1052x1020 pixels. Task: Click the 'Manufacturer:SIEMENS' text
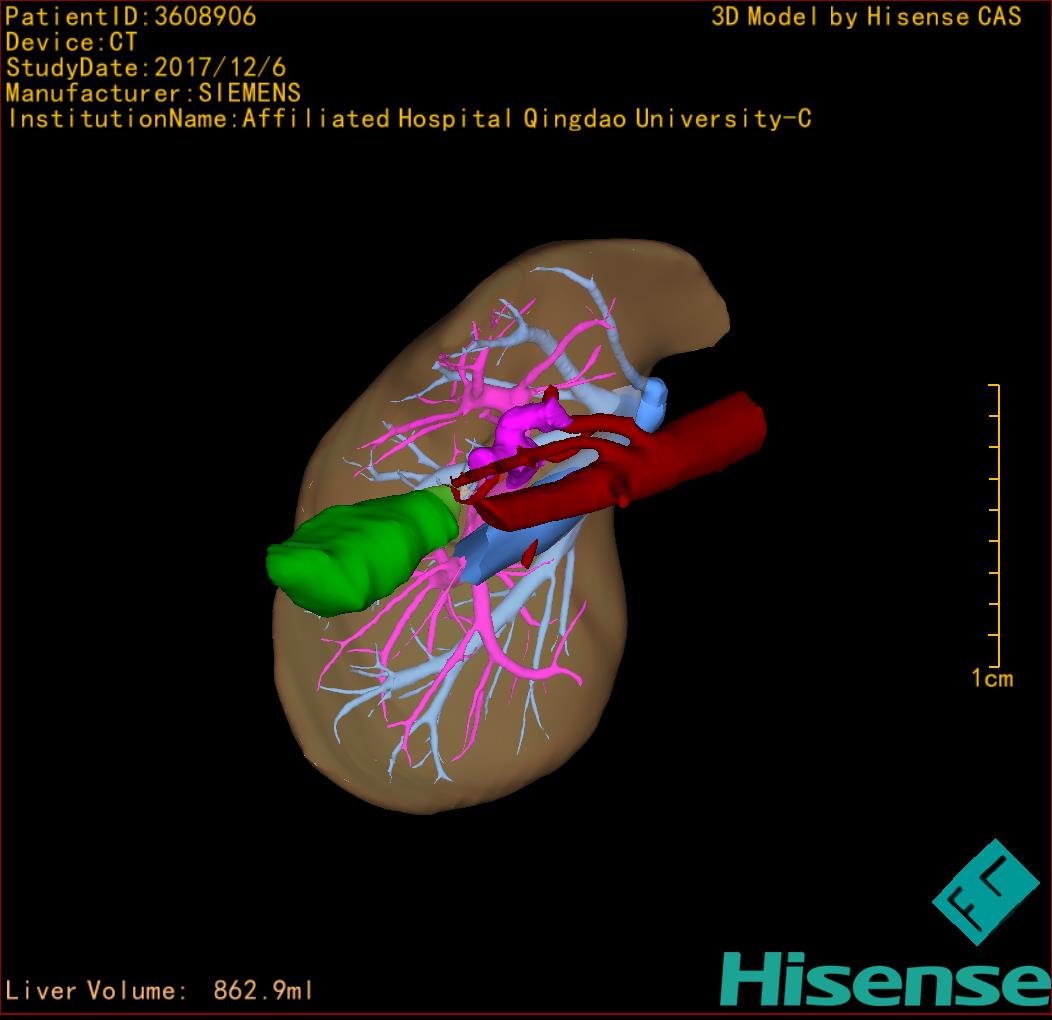[x=153, y=93]
